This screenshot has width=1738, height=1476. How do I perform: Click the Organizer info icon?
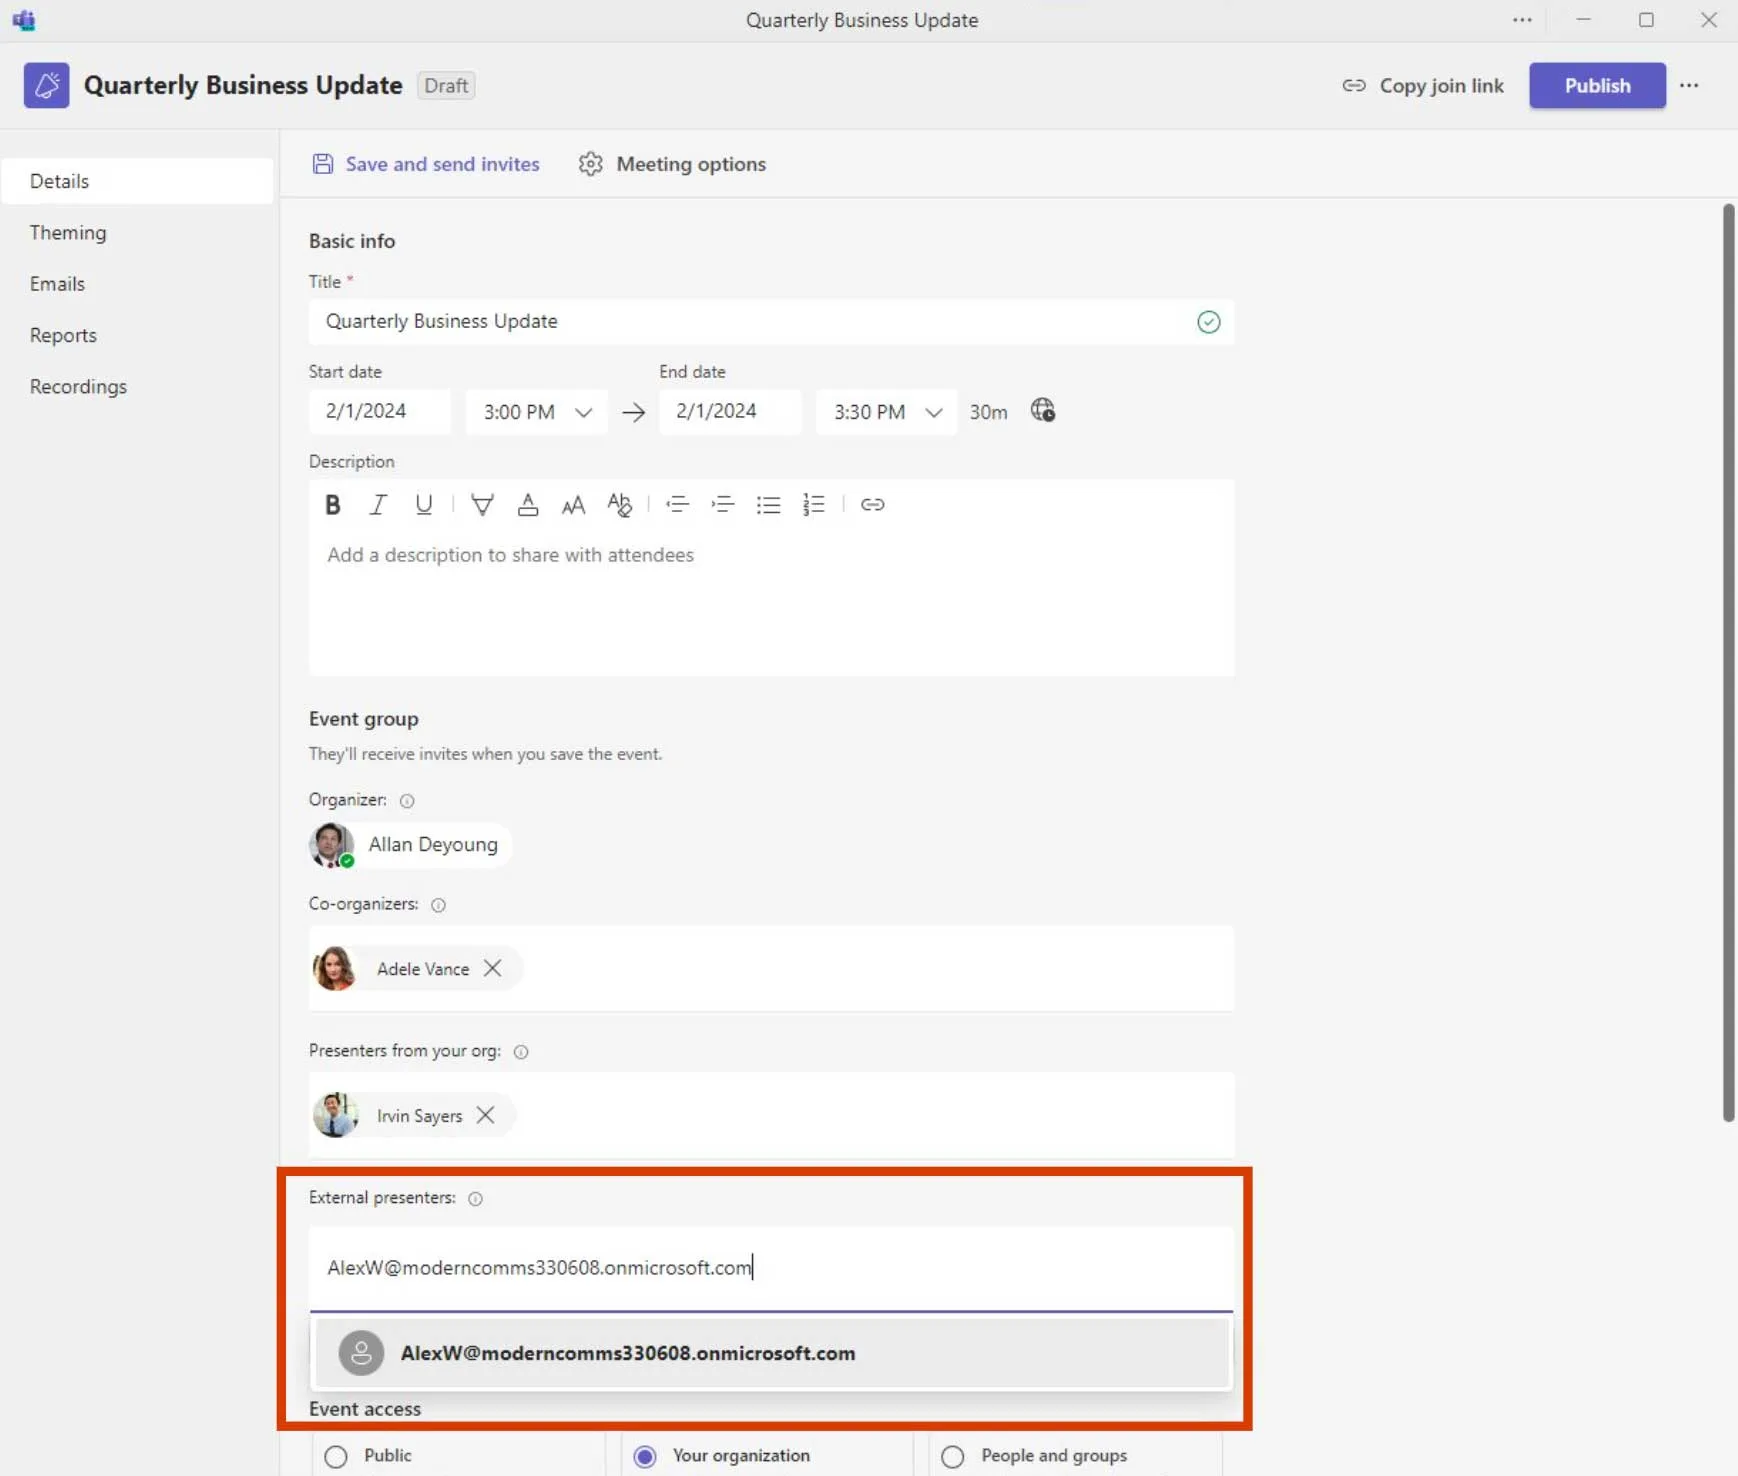pos(407,801)
